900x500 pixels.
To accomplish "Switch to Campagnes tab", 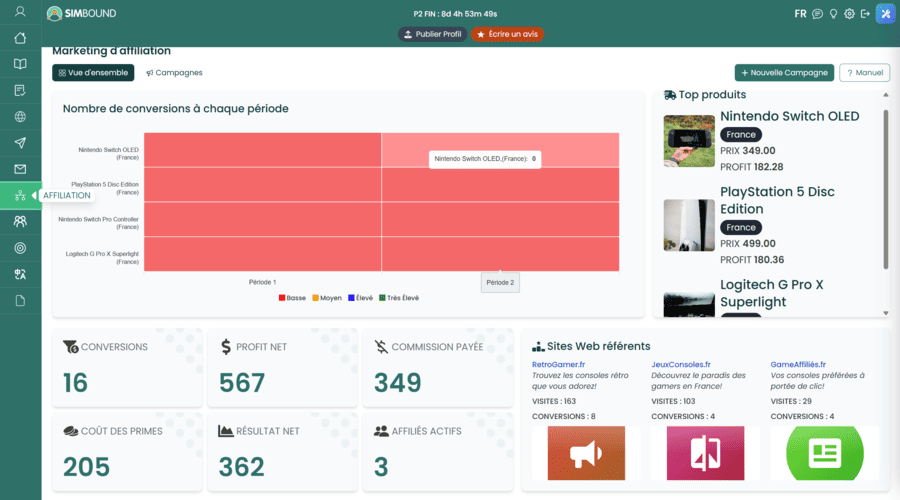I will pos(174,73).
